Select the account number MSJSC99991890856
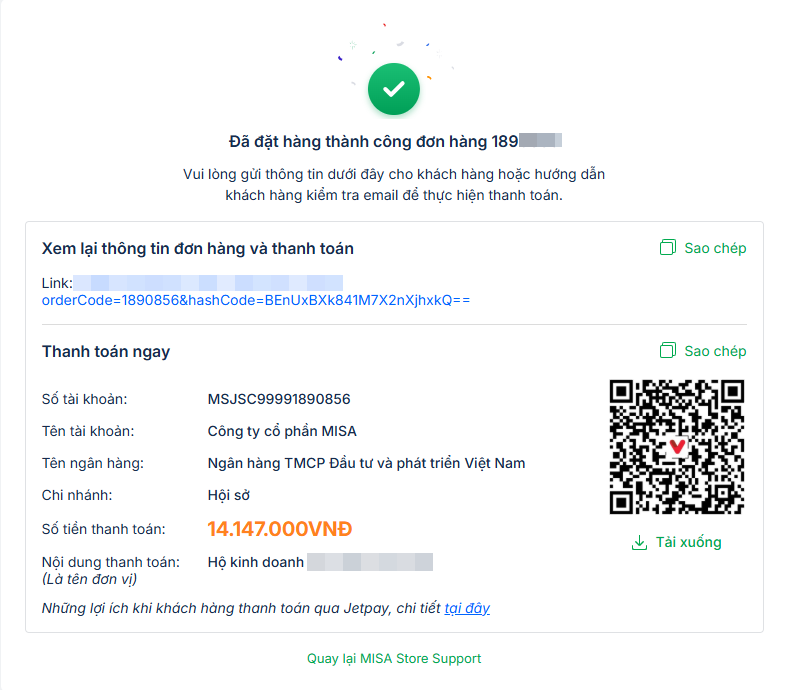The image size is (785, 690). 279,399
